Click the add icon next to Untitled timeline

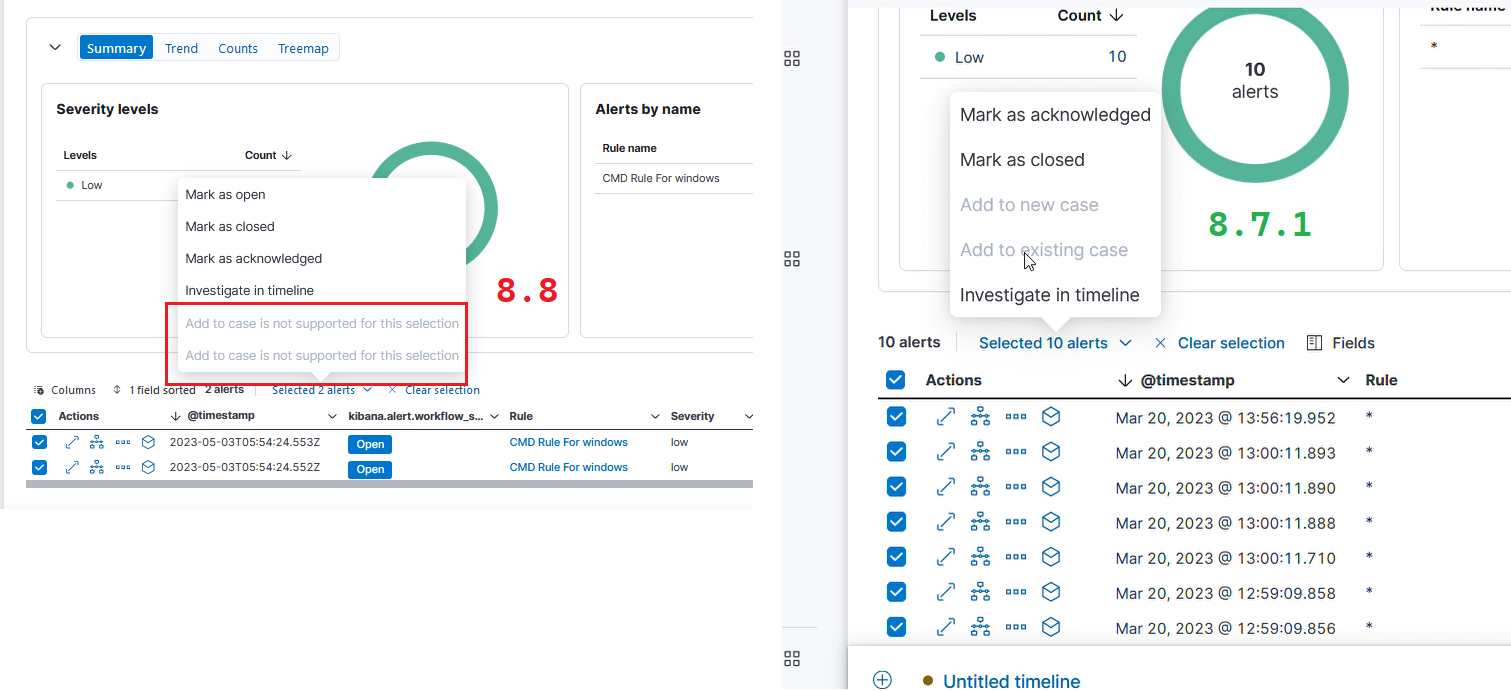pyautogui.click(x=882, y=679)
